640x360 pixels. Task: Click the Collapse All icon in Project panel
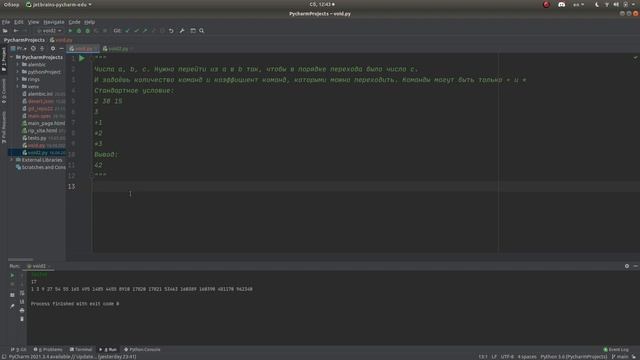(x=42, y=49)
